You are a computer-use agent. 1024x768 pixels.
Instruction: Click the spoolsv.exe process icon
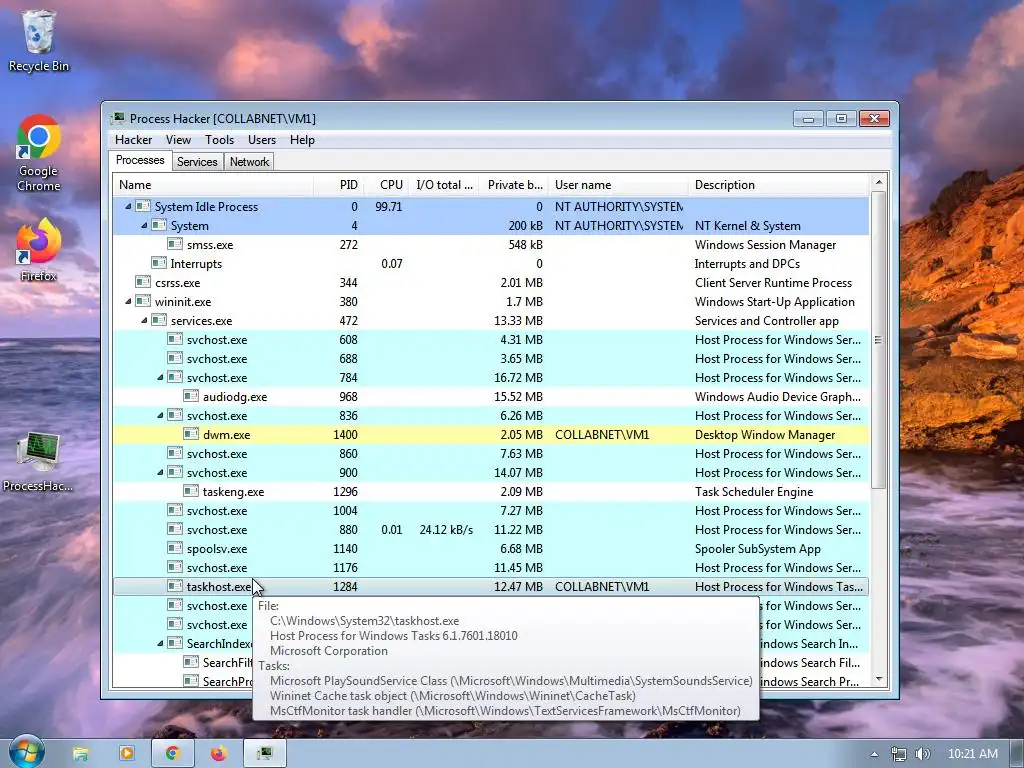coord(174,548)
